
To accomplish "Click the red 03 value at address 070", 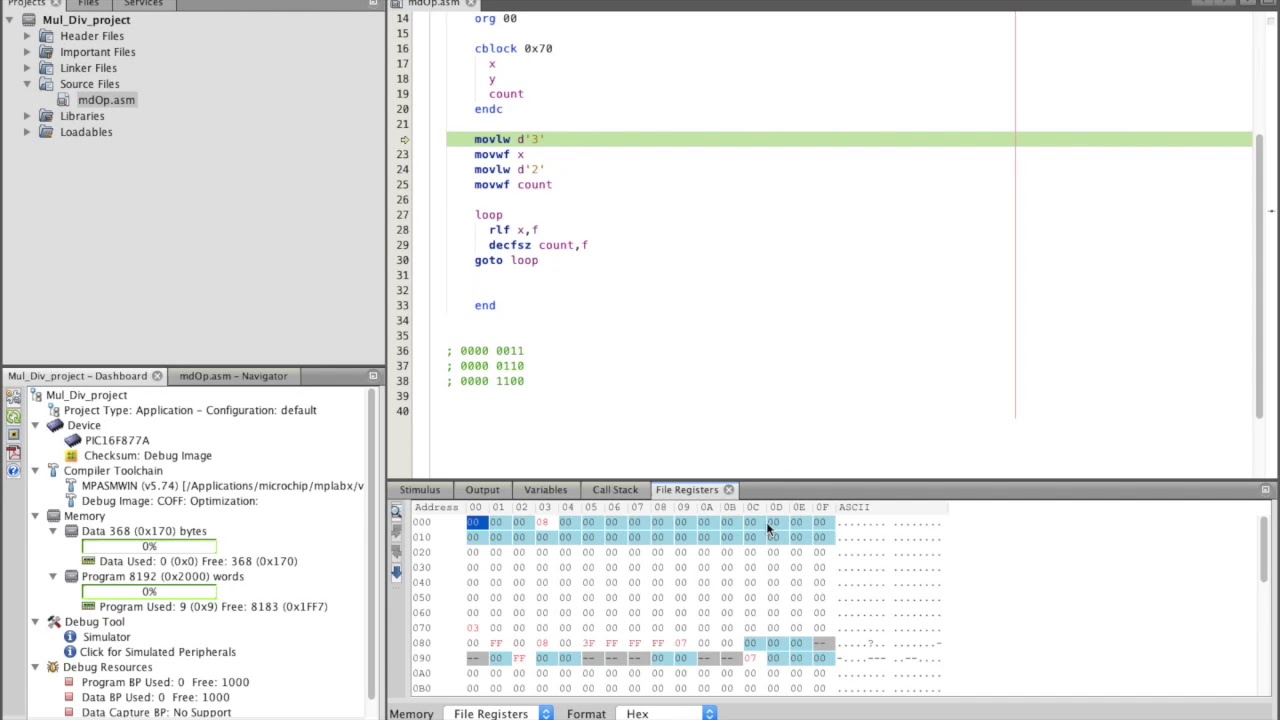I will point(473,628).
